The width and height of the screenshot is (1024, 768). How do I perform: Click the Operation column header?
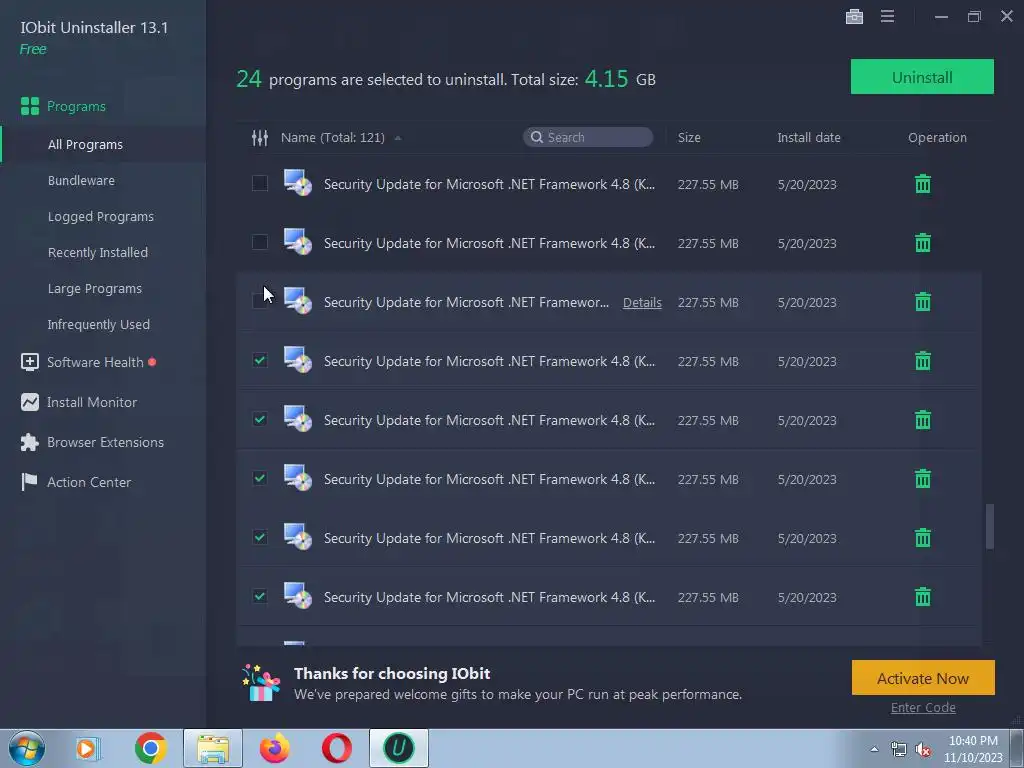[x=937, y=137]
